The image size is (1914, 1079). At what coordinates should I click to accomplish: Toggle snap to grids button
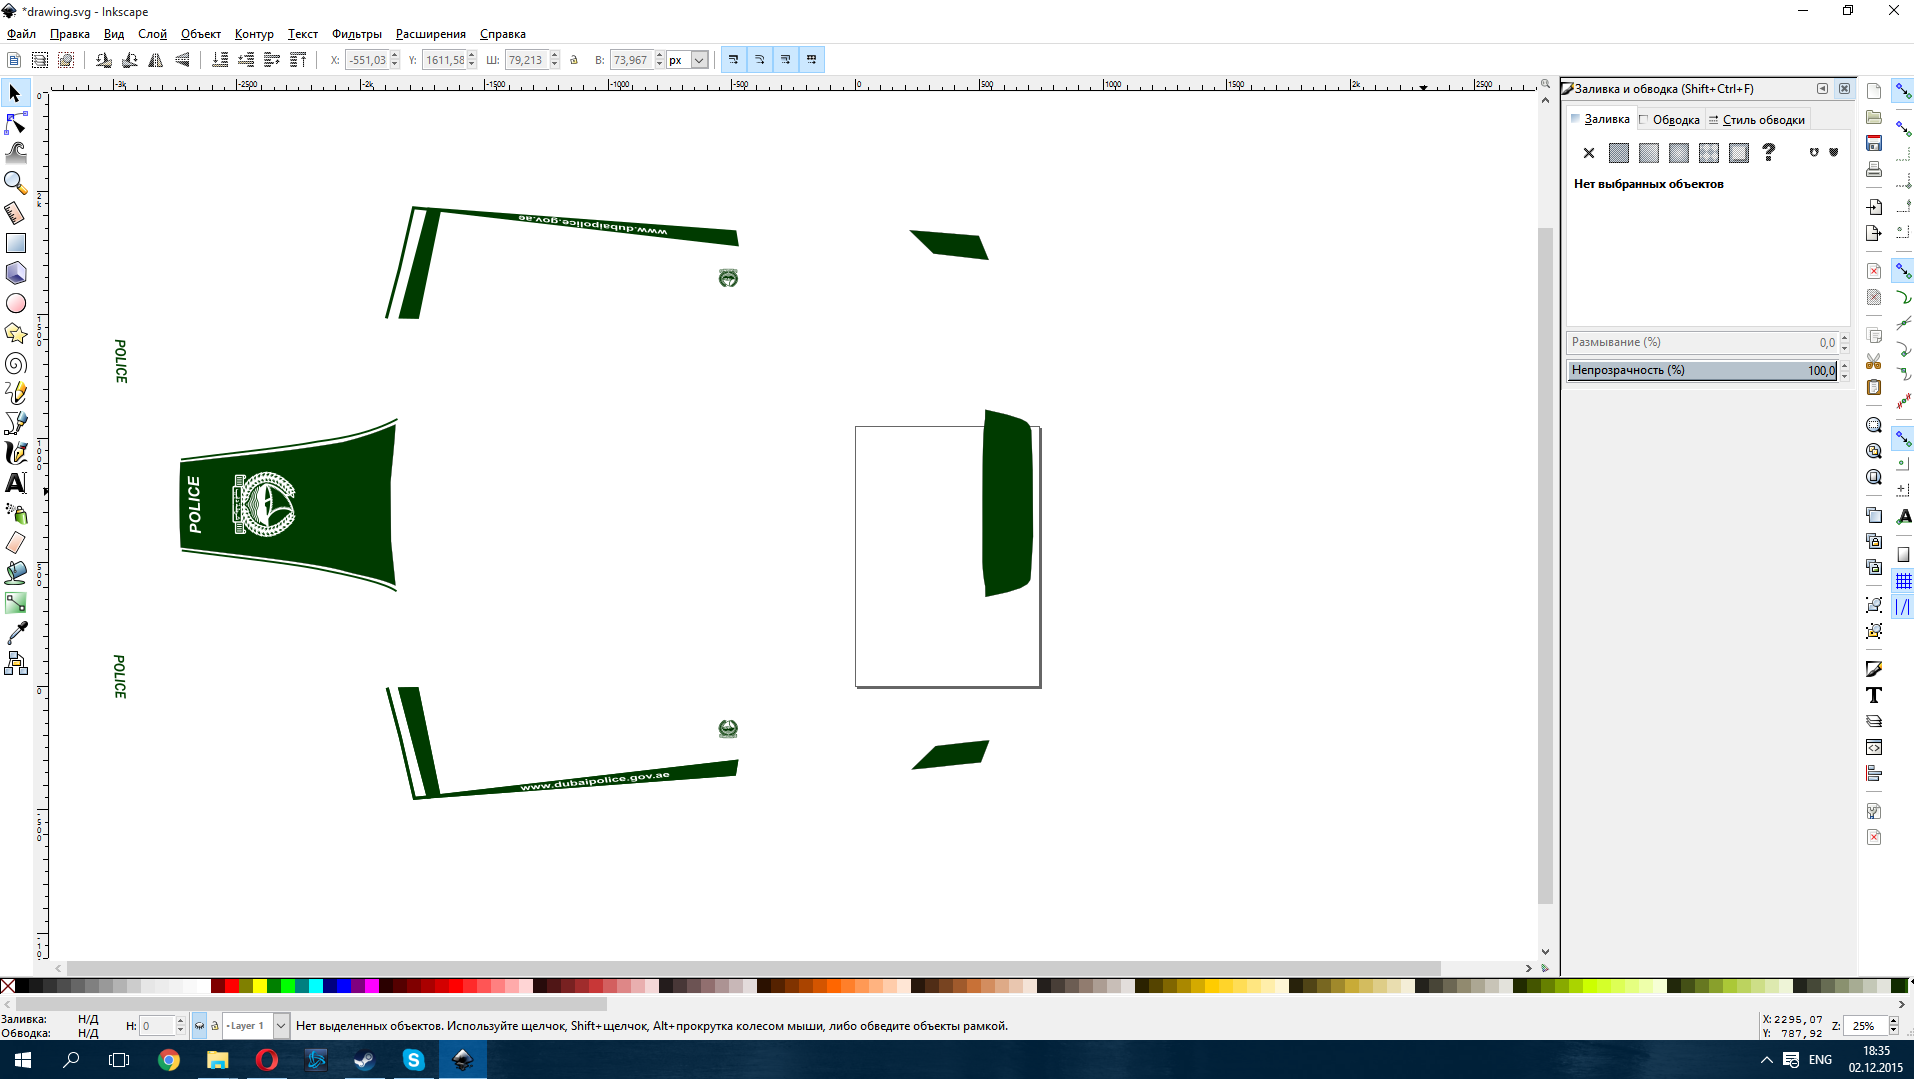tap(1903, 581)
